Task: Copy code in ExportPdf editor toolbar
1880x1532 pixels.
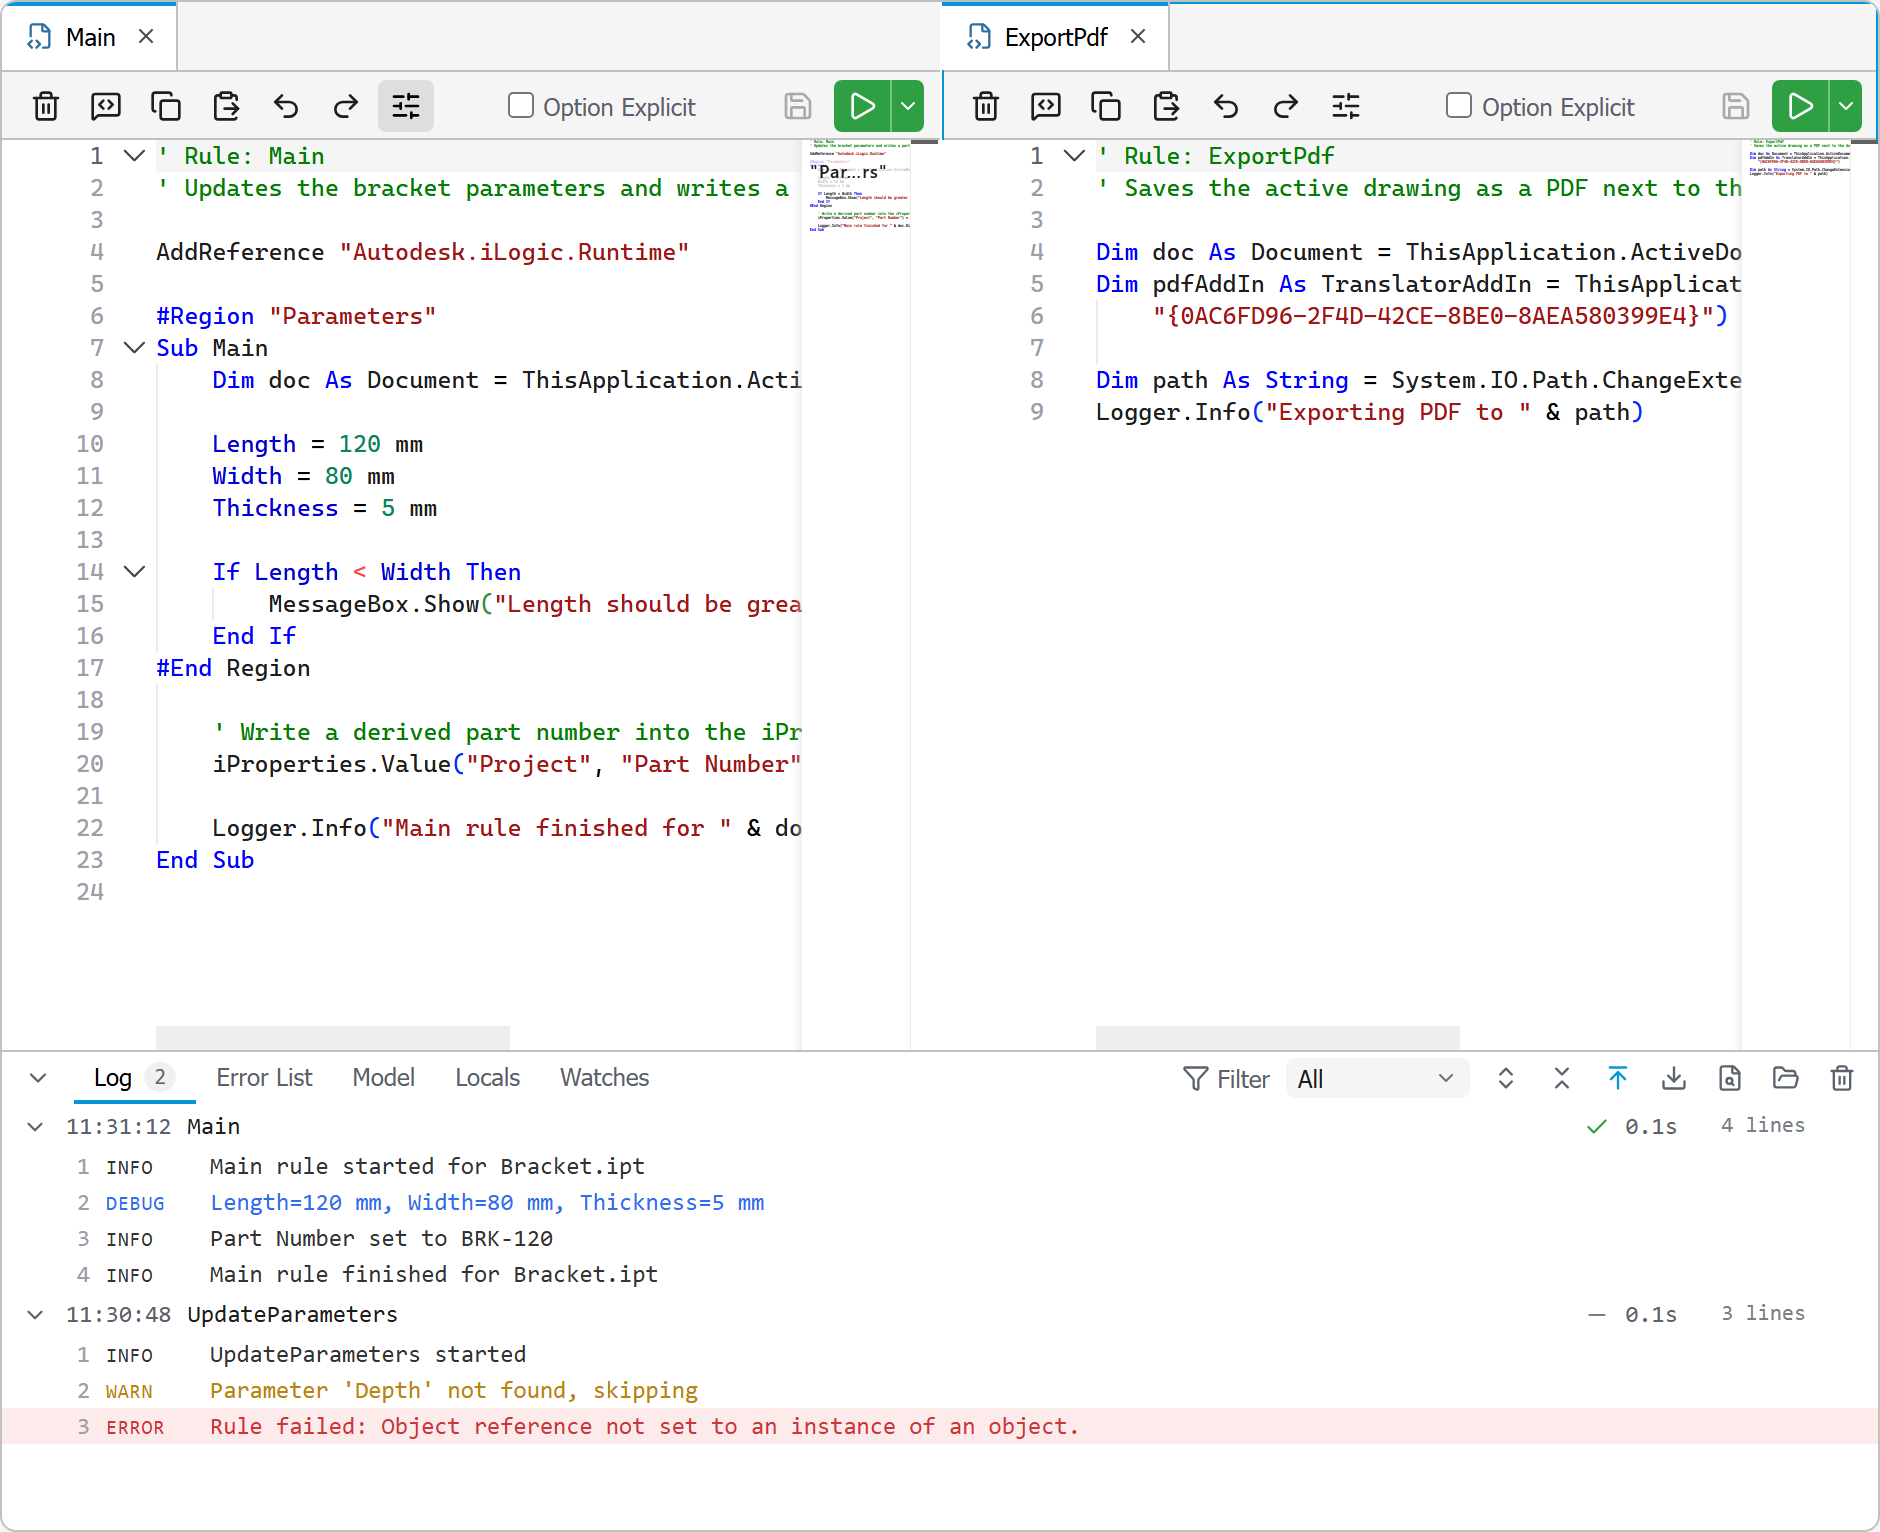Action: [x=1106, y=106]
